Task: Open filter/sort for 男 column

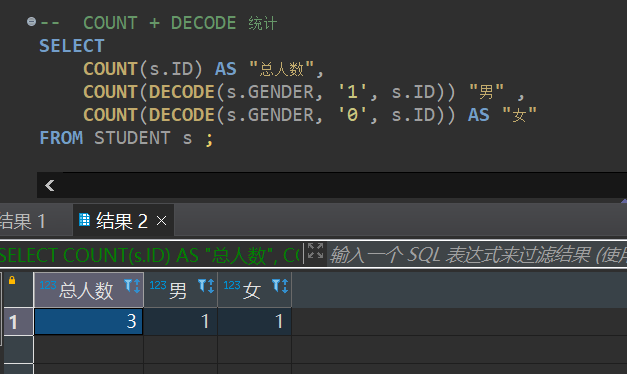Action: pos(206,286)
